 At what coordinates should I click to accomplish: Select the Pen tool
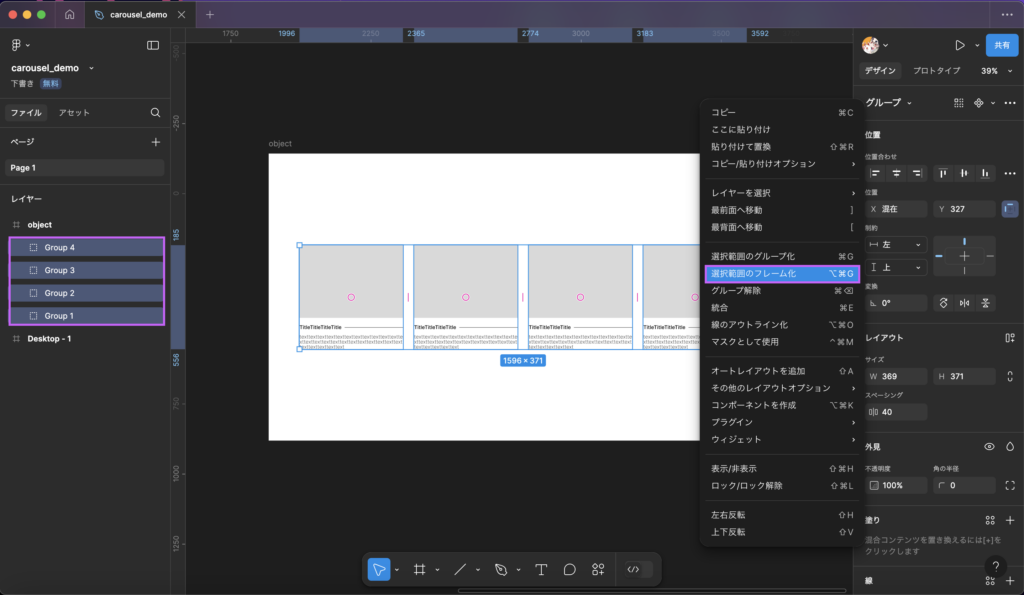pyautogui.click(x=501, y=570)
